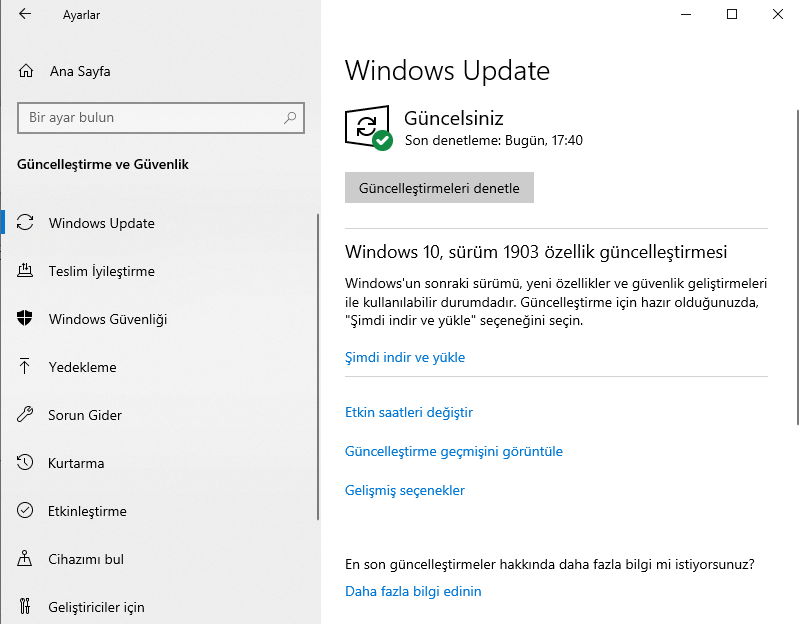The image size is (800, 624).
Task: Click the Etkinleştirme checkmark circle icon
Action: click(25, 510)
